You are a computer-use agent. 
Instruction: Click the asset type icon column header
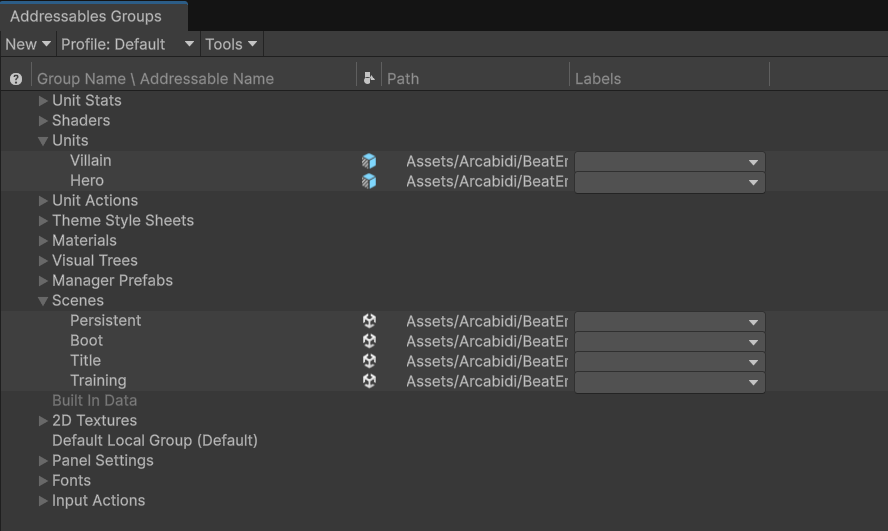click(369, 78)
